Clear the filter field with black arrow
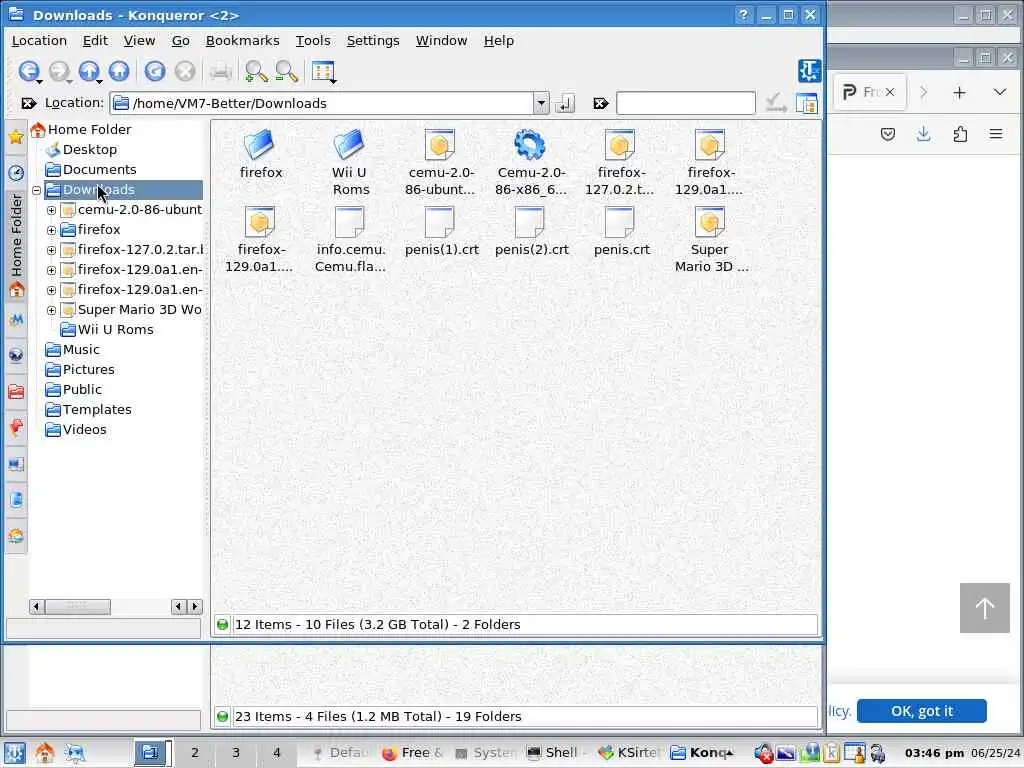 point(601,103)
